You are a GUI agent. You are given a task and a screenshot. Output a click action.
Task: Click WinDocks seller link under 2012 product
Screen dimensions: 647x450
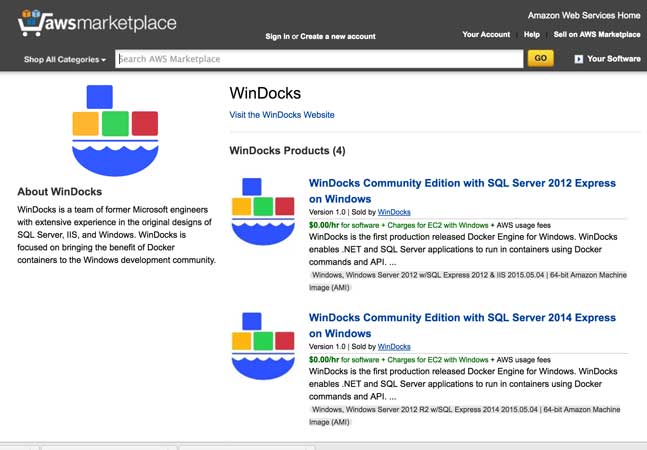[x=394, y=212]
